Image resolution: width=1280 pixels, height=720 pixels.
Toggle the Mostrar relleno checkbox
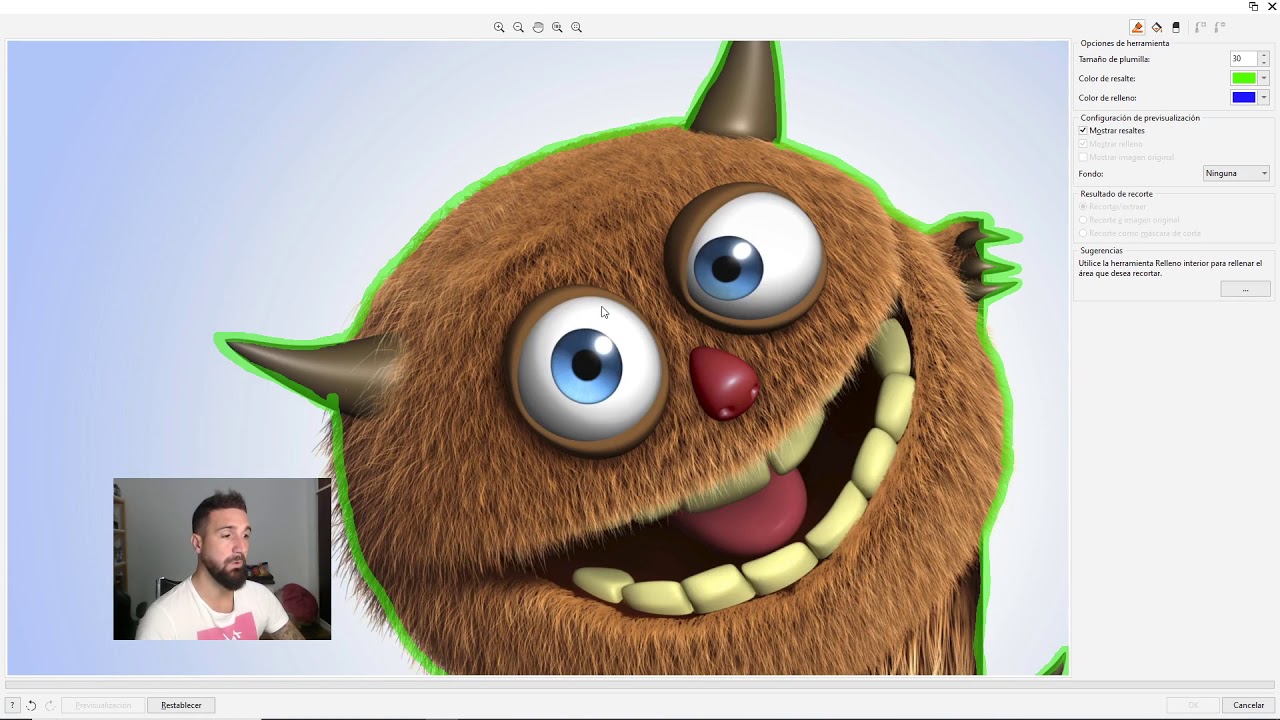tap(1083, 144)
